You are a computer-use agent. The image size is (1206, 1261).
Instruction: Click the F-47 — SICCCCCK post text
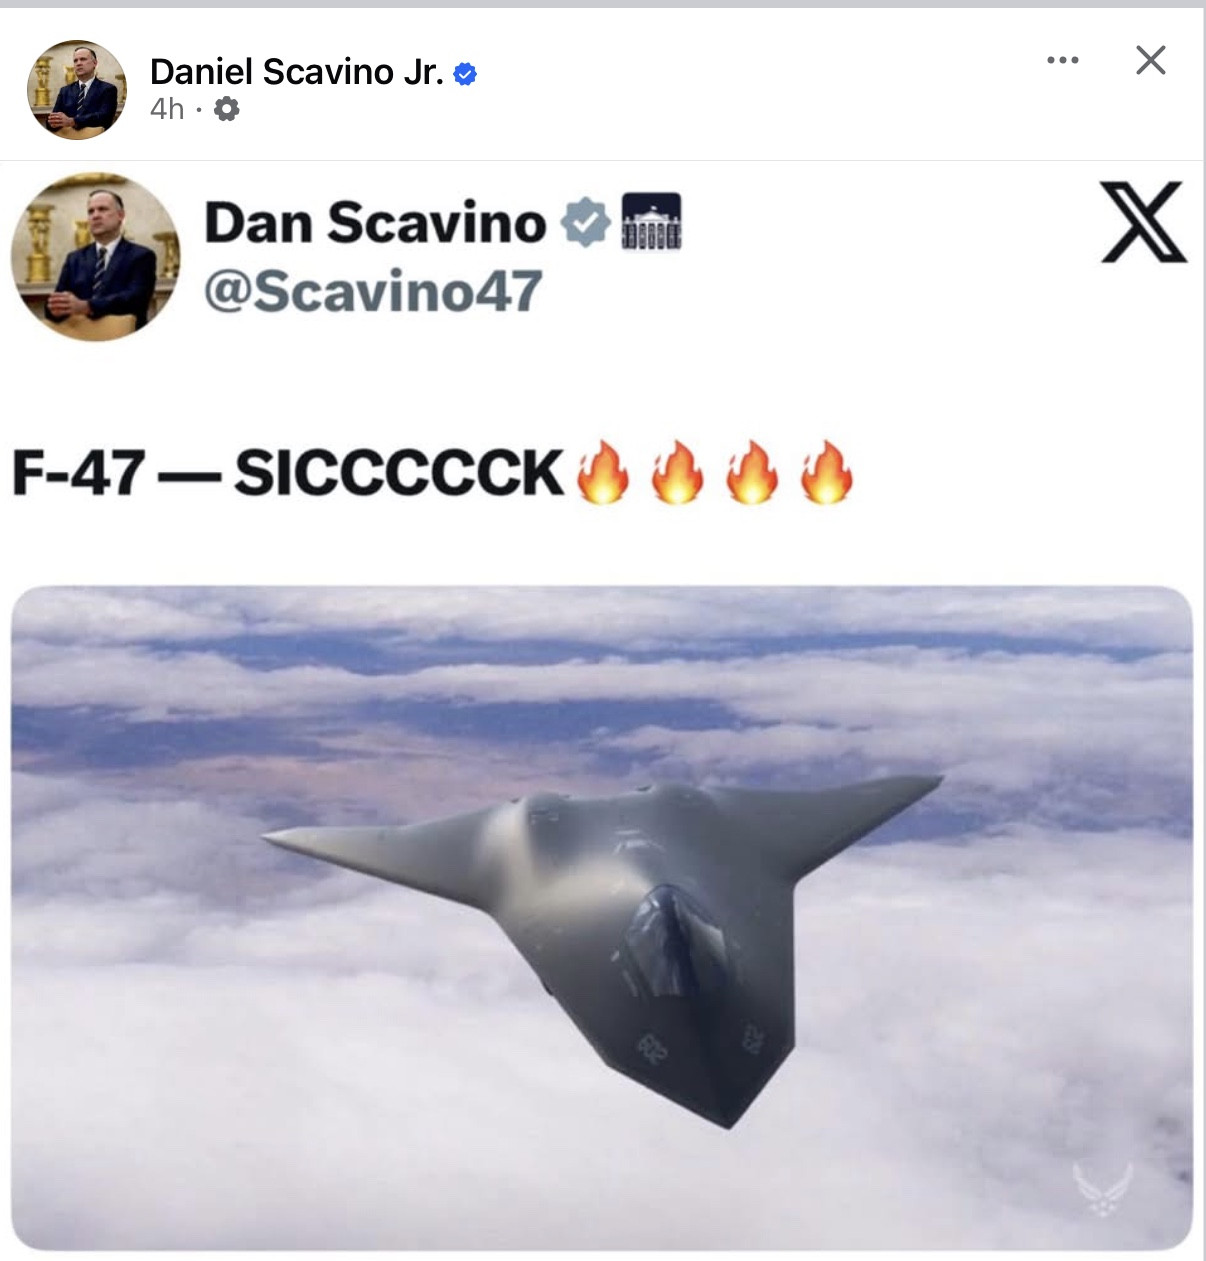click(288, 473)
